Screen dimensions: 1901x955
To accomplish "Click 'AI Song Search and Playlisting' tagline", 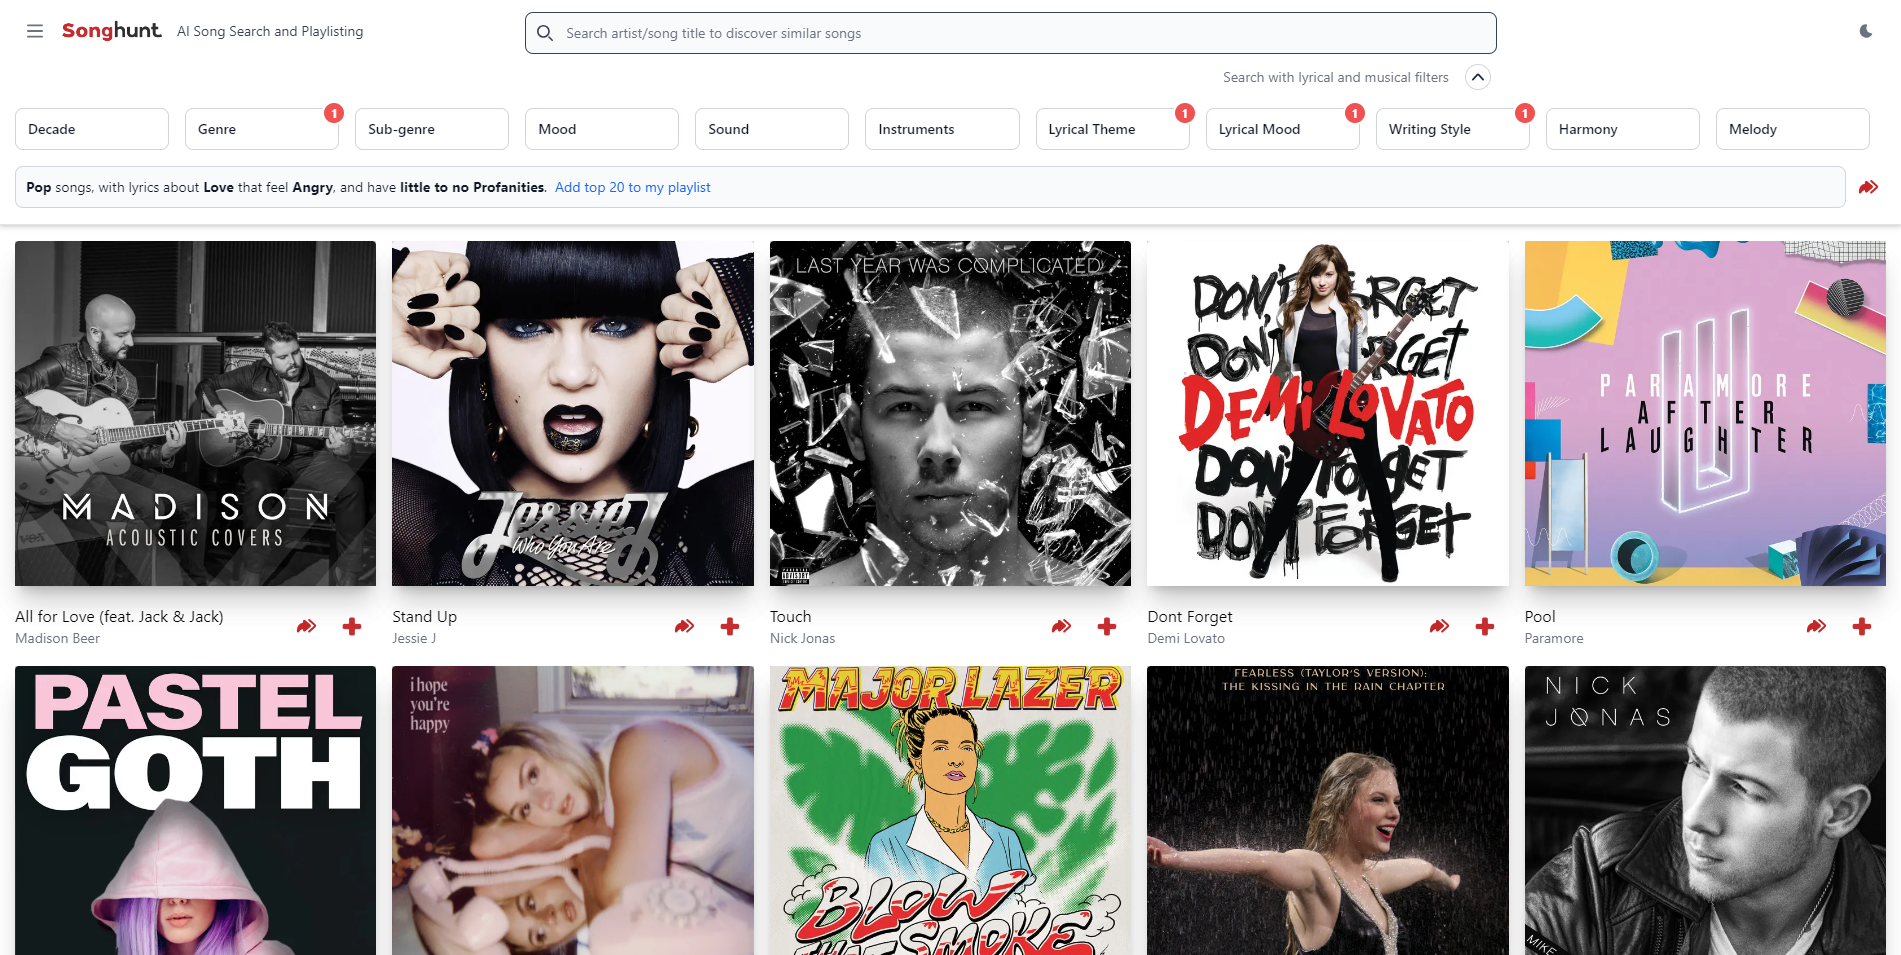I will (x=270, y=31).
